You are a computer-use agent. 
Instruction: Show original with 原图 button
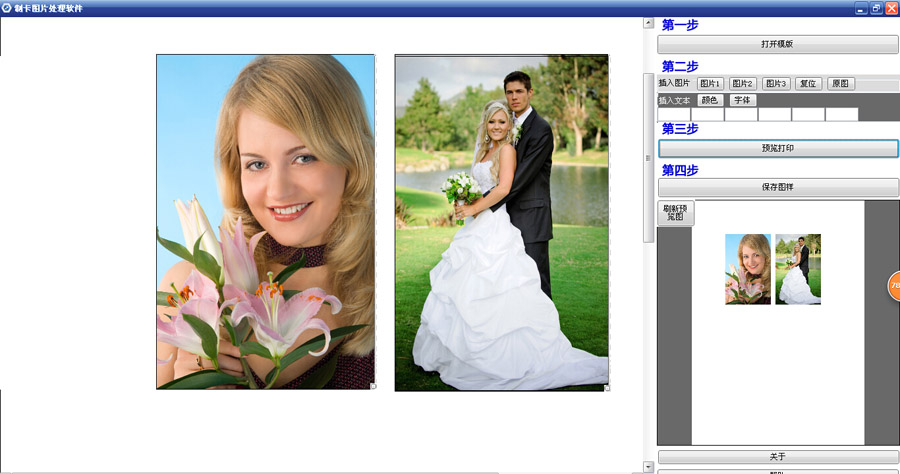(841, 84)
